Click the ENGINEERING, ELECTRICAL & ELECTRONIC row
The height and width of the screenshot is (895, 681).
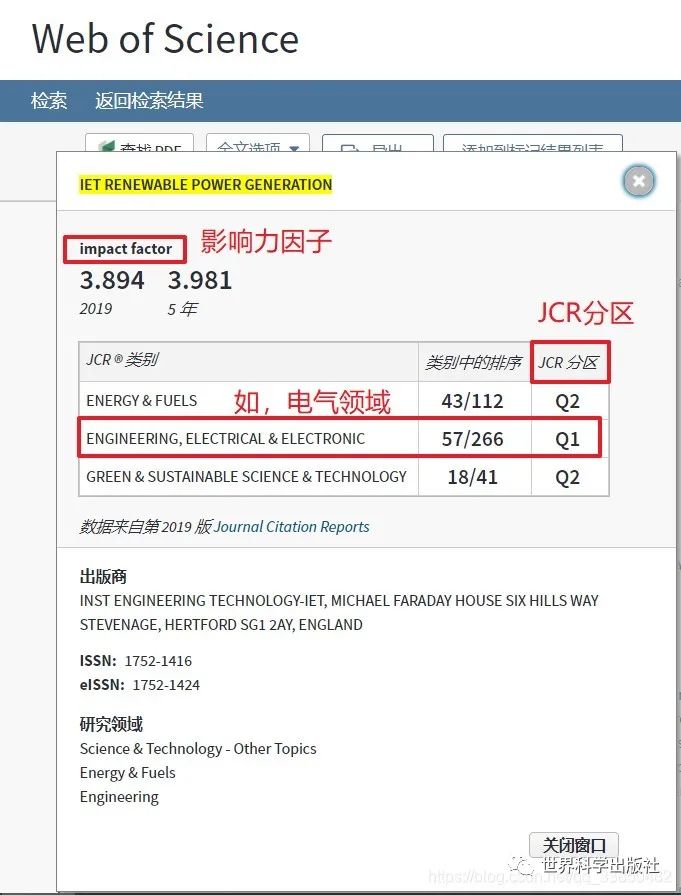click(344, 438)
